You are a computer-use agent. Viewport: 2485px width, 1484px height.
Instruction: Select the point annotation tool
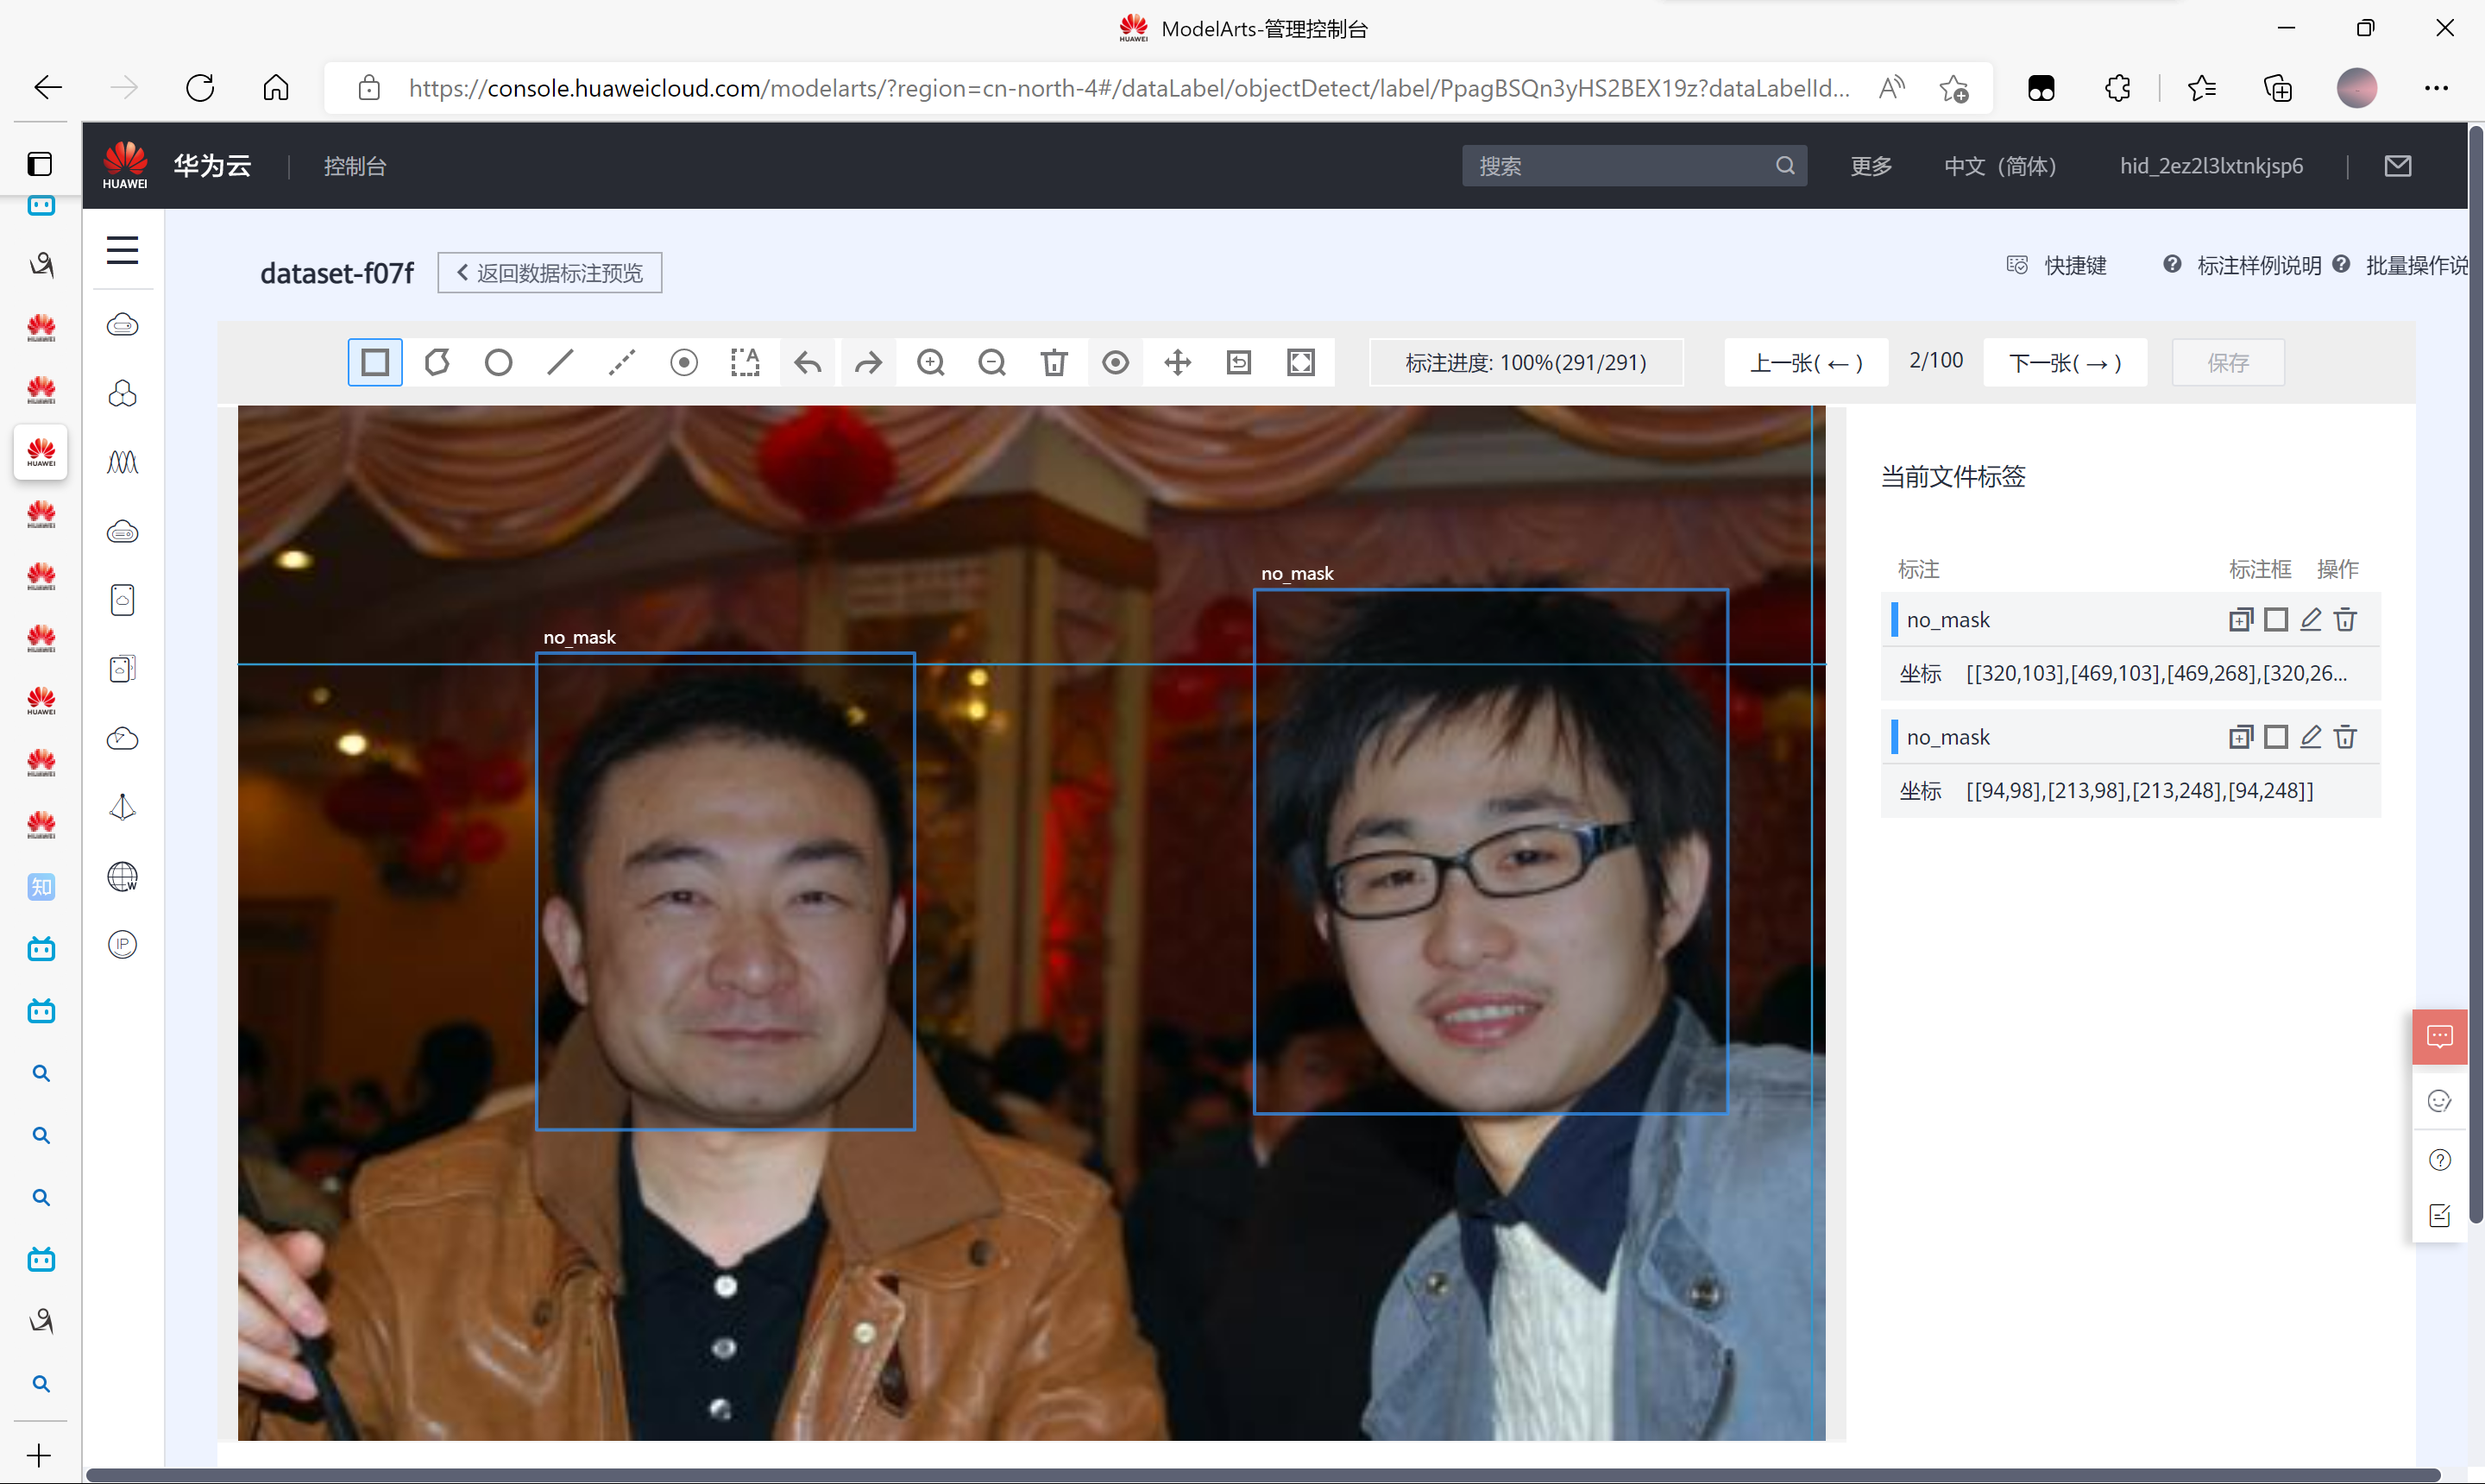(x=684, y=362)
